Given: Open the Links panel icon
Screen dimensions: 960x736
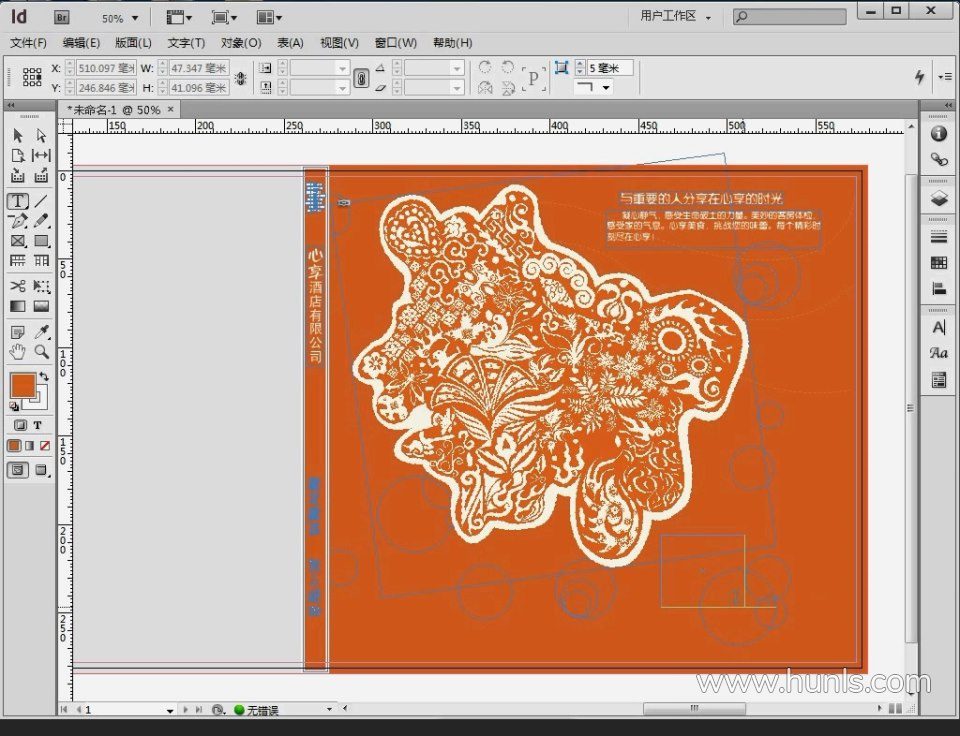Looking at the screenshot, I should click(x=938, y=159).
